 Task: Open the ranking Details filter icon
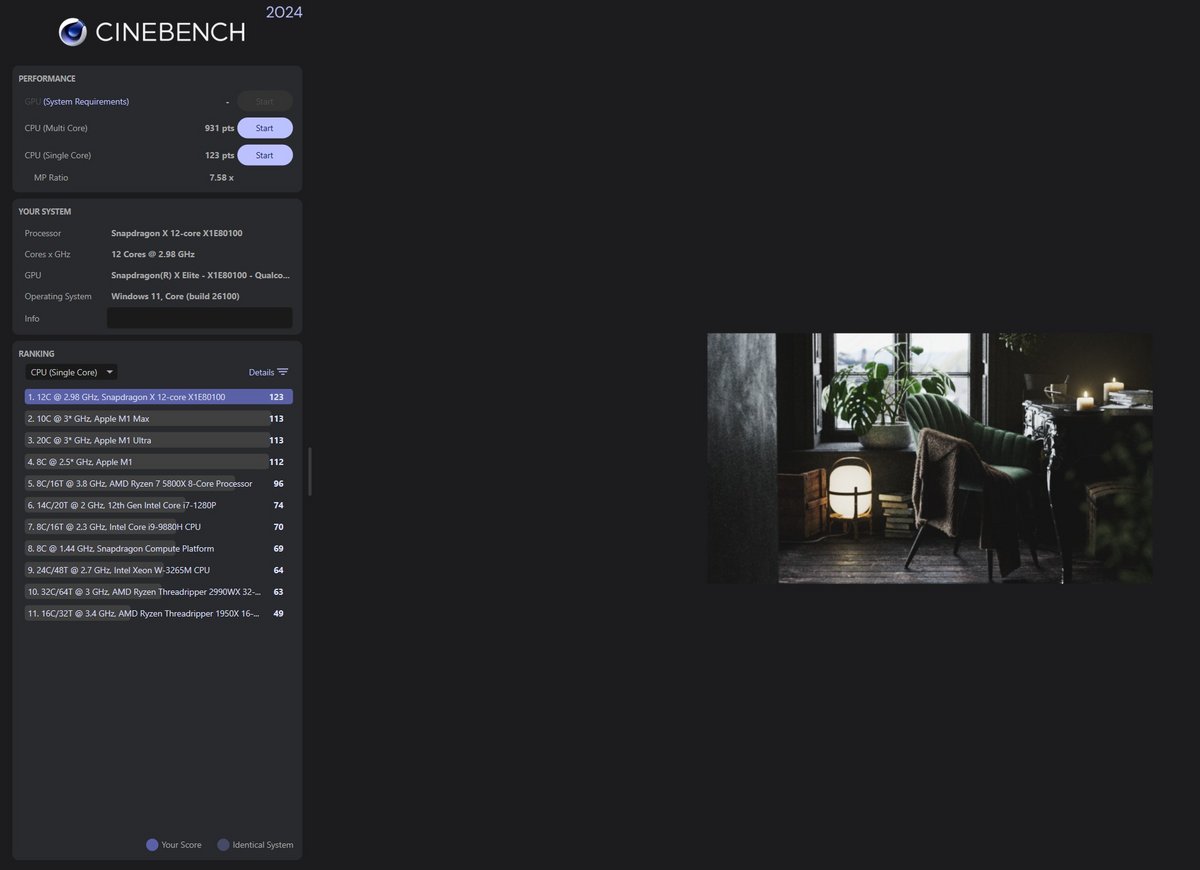point(283,372)
